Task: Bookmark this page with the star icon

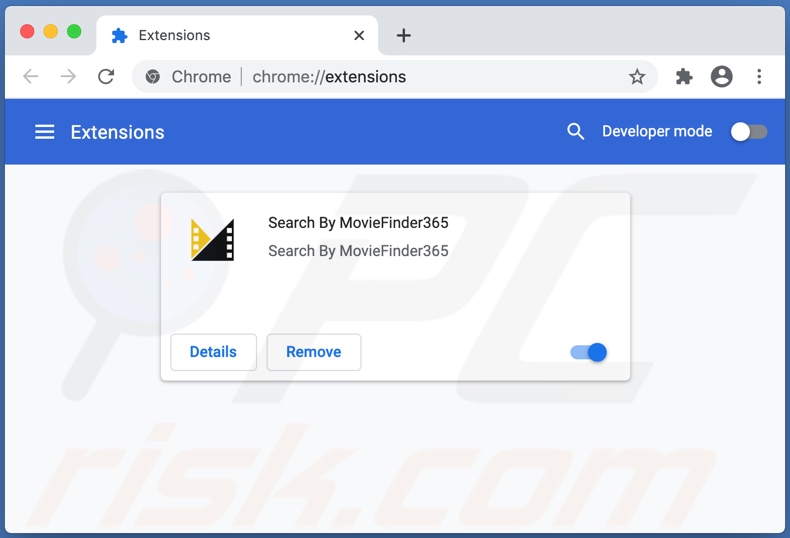Action: (x=637, y=77)
